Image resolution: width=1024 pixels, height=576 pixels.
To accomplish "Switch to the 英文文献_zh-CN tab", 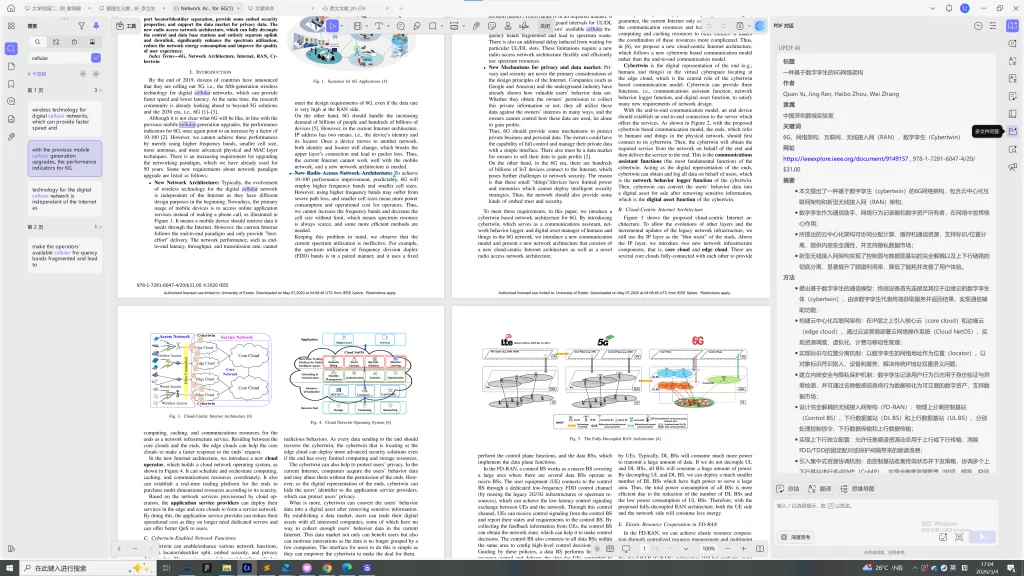I will (349, 7).
